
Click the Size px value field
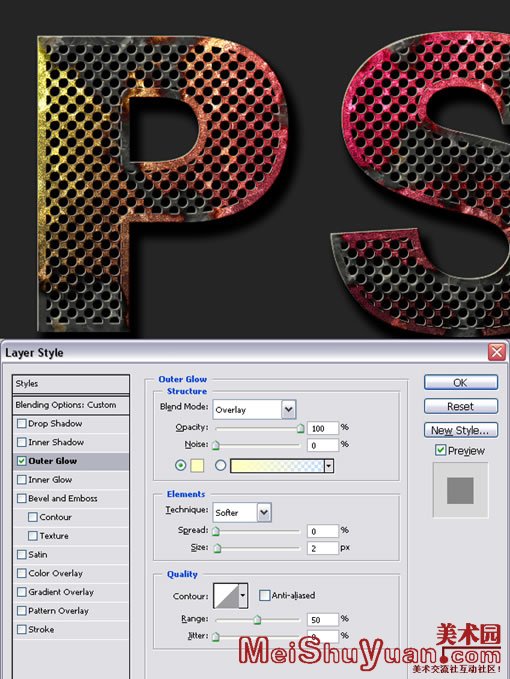pyautogui.click(x=323, y=548)
